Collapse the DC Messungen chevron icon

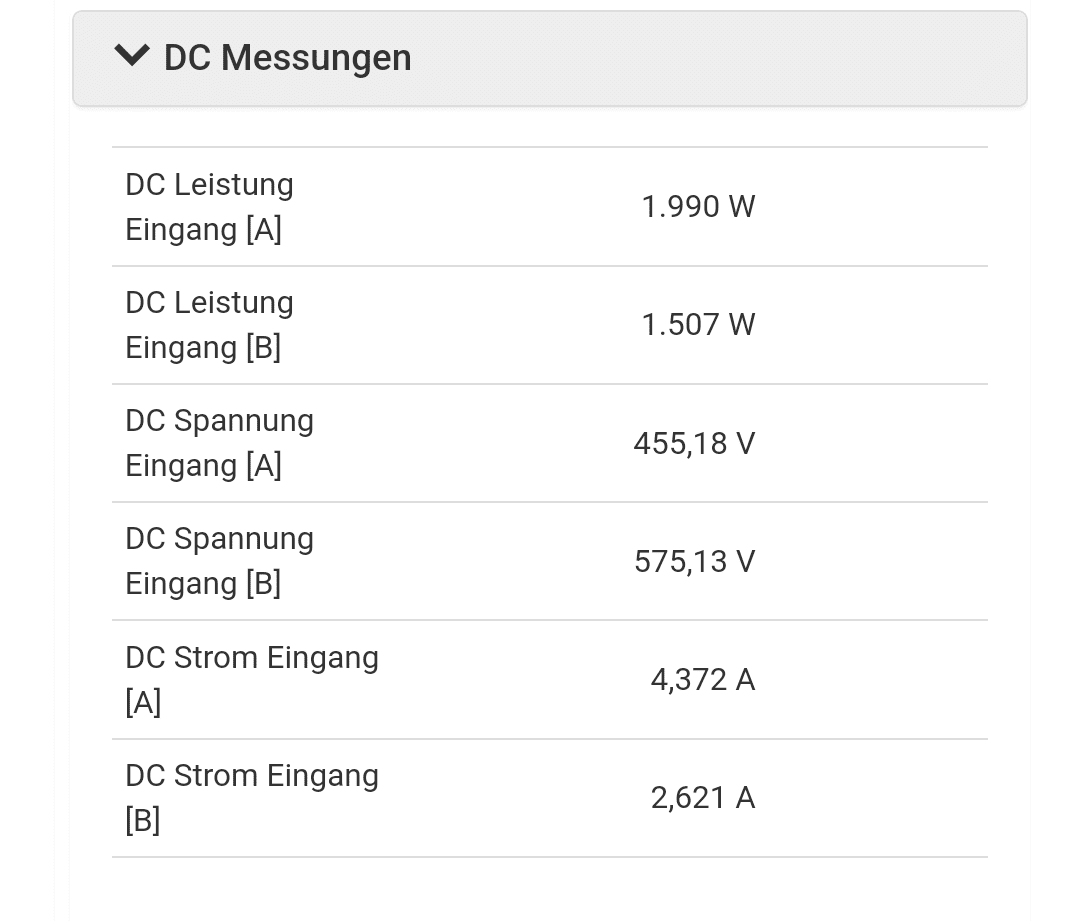132,56
